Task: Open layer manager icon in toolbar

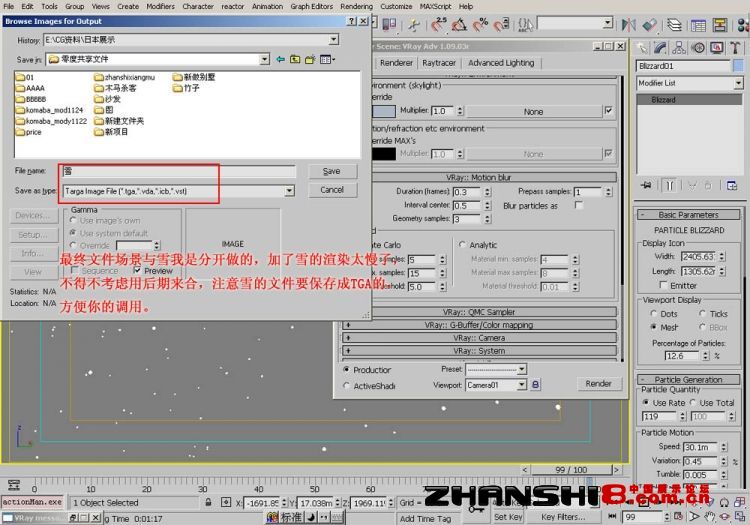Action: tap(674, 24)
